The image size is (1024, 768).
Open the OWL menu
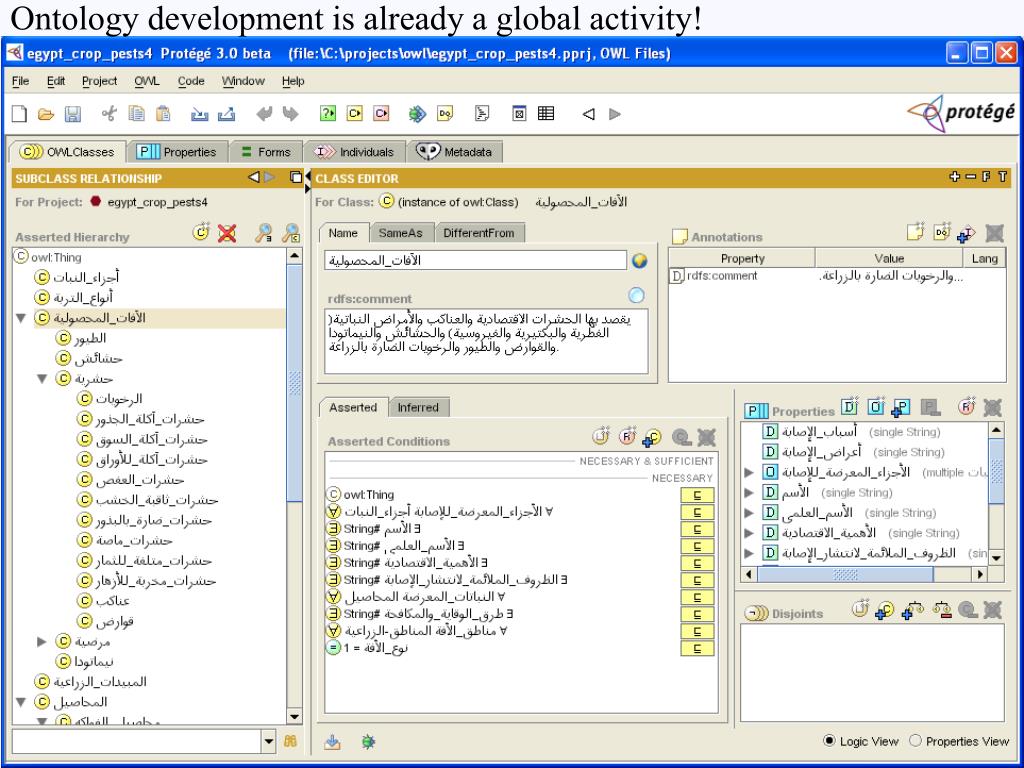146,81
